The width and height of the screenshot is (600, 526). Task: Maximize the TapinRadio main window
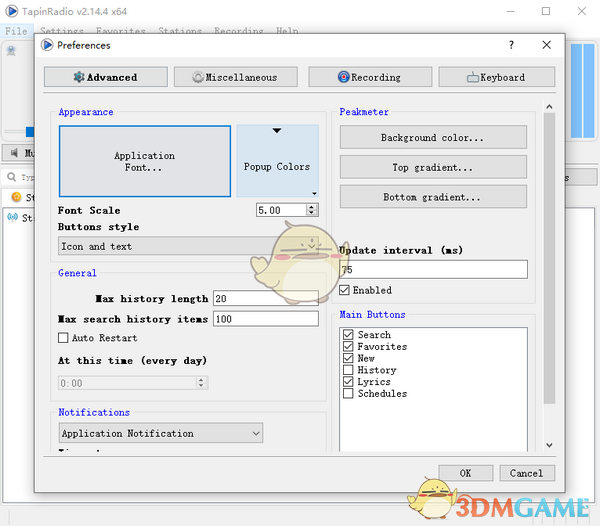[x=546, y=11]
